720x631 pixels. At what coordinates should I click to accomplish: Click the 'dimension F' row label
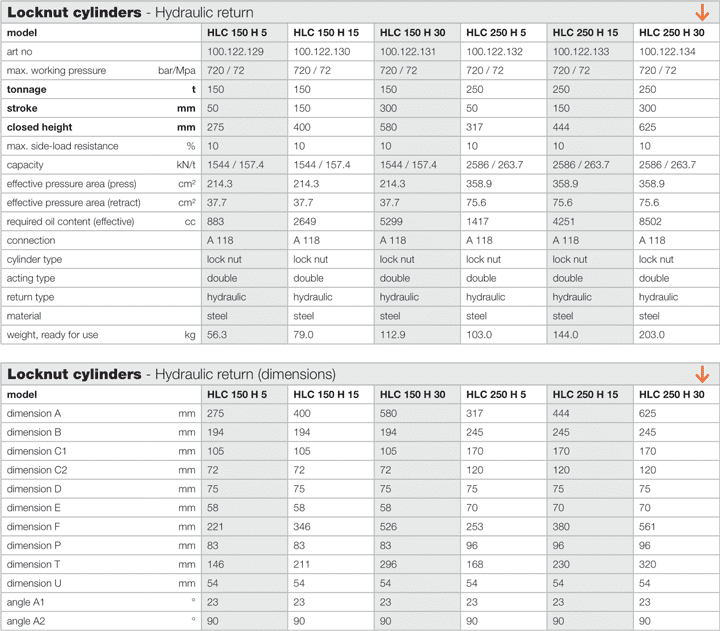[x=34, y=526]
